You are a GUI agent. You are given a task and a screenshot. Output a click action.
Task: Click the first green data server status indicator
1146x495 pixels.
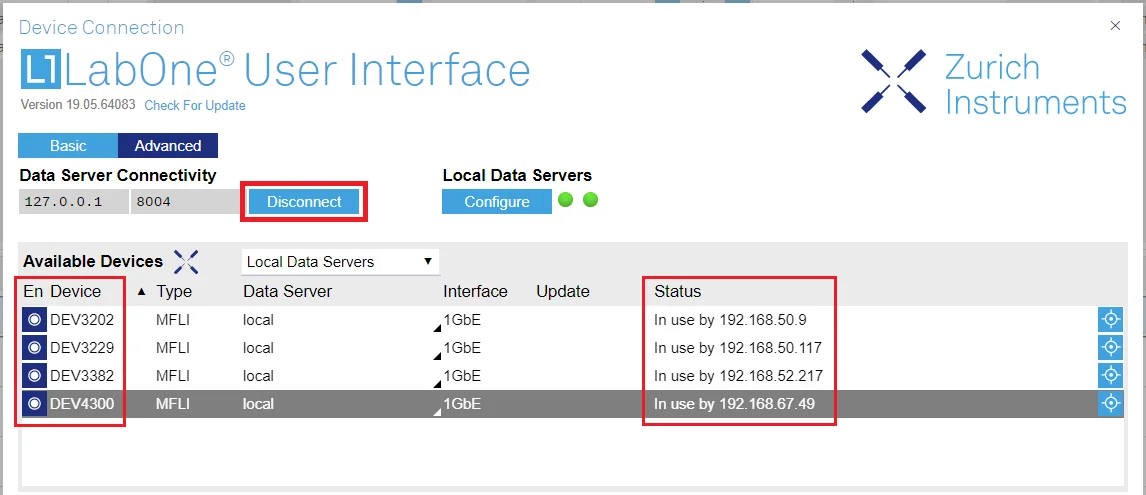point(565,200)
